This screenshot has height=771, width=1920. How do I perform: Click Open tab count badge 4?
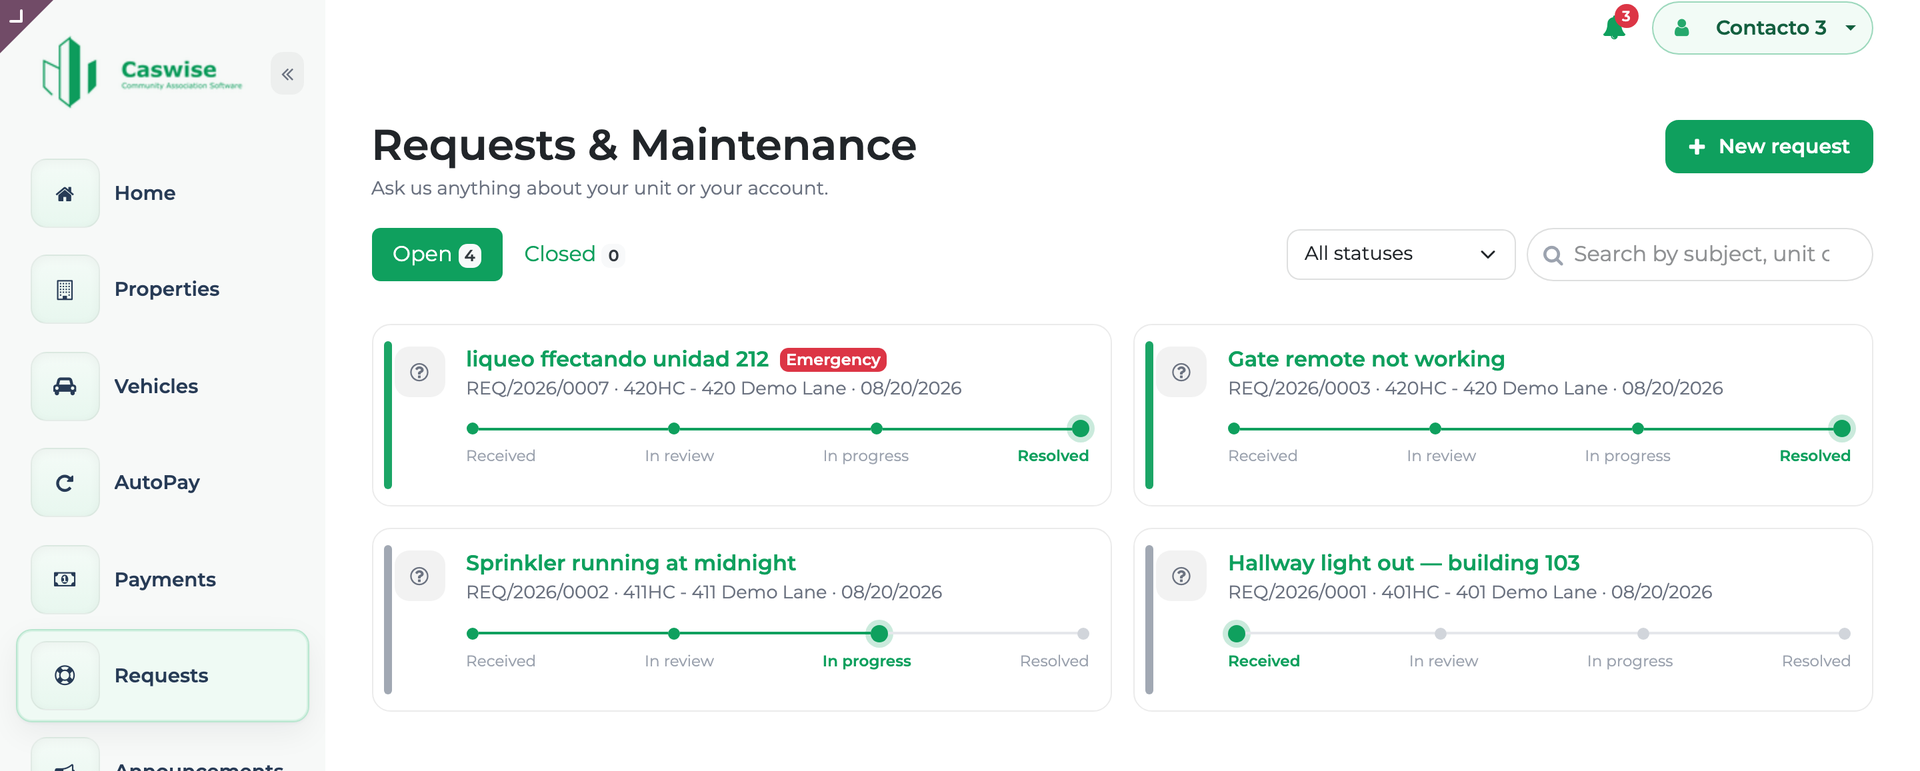click(470, 255)
